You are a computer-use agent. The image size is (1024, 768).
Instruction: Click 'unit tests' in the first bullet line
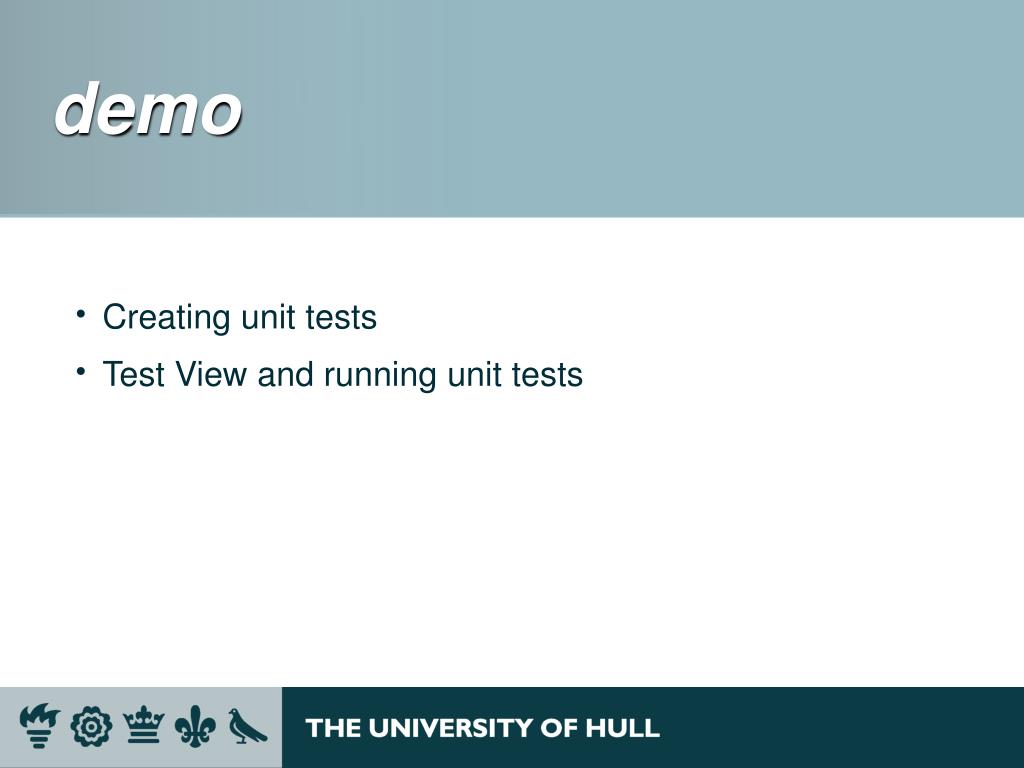click(x=309, y=317)
